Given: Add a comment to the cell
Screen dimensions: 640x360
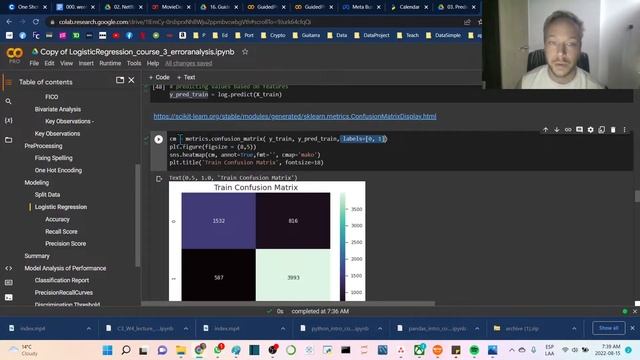Looking at the screenshot, I should pyautogui.click(x=579, y=130).
